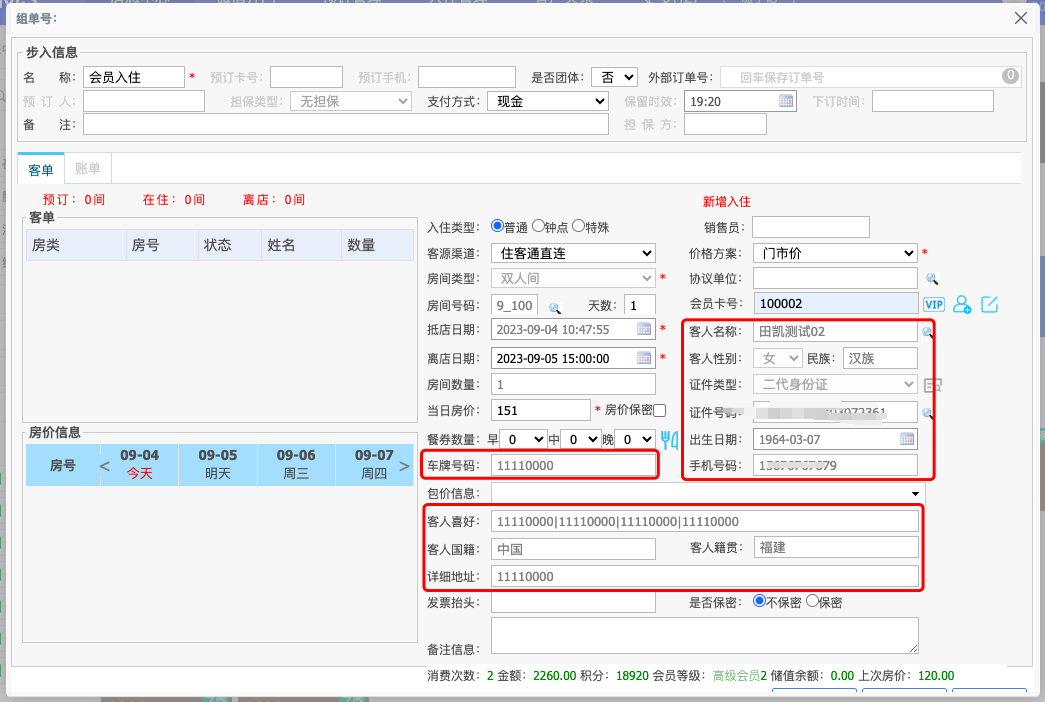Viewport: 1045px width, 702px height.
Task: Click the 会员卡号 field showing 100002
Action: (x=836, y=303)
